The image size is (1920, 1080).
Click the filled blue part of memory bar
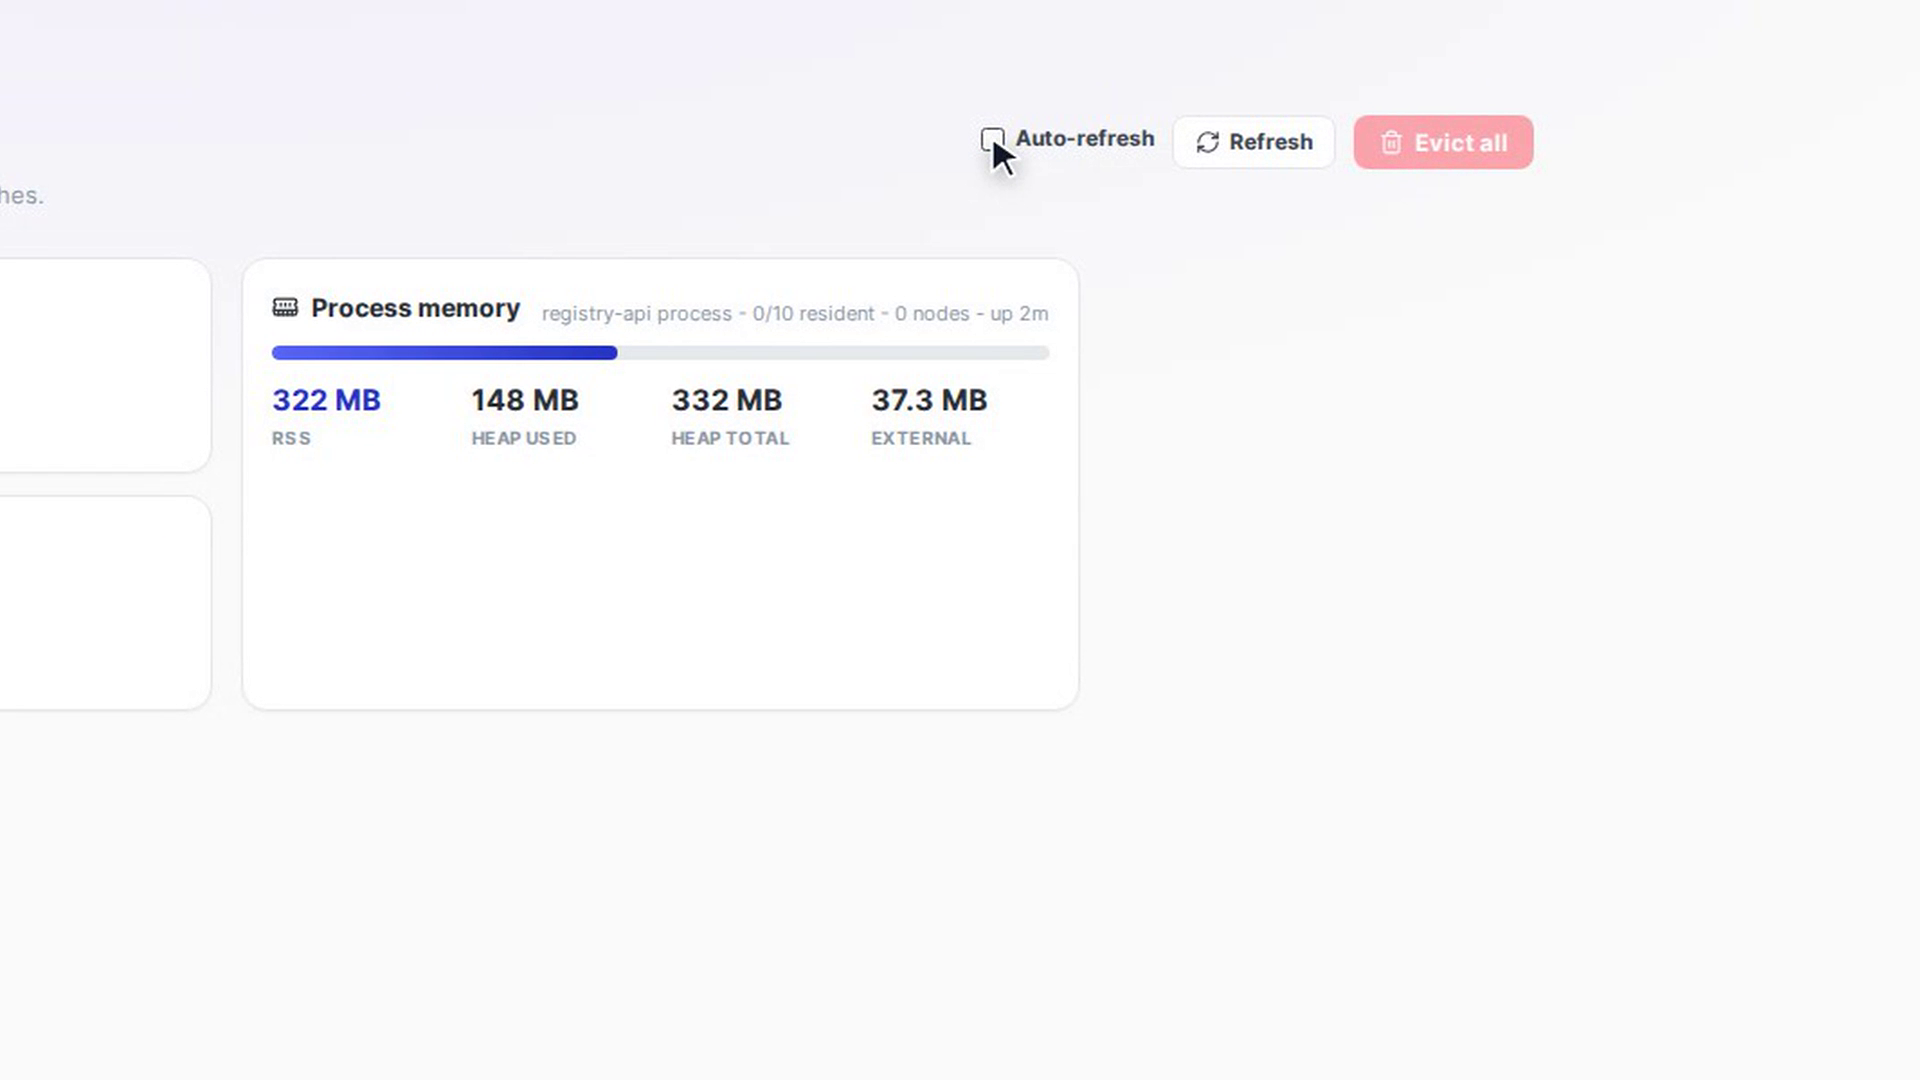(444, 353)
